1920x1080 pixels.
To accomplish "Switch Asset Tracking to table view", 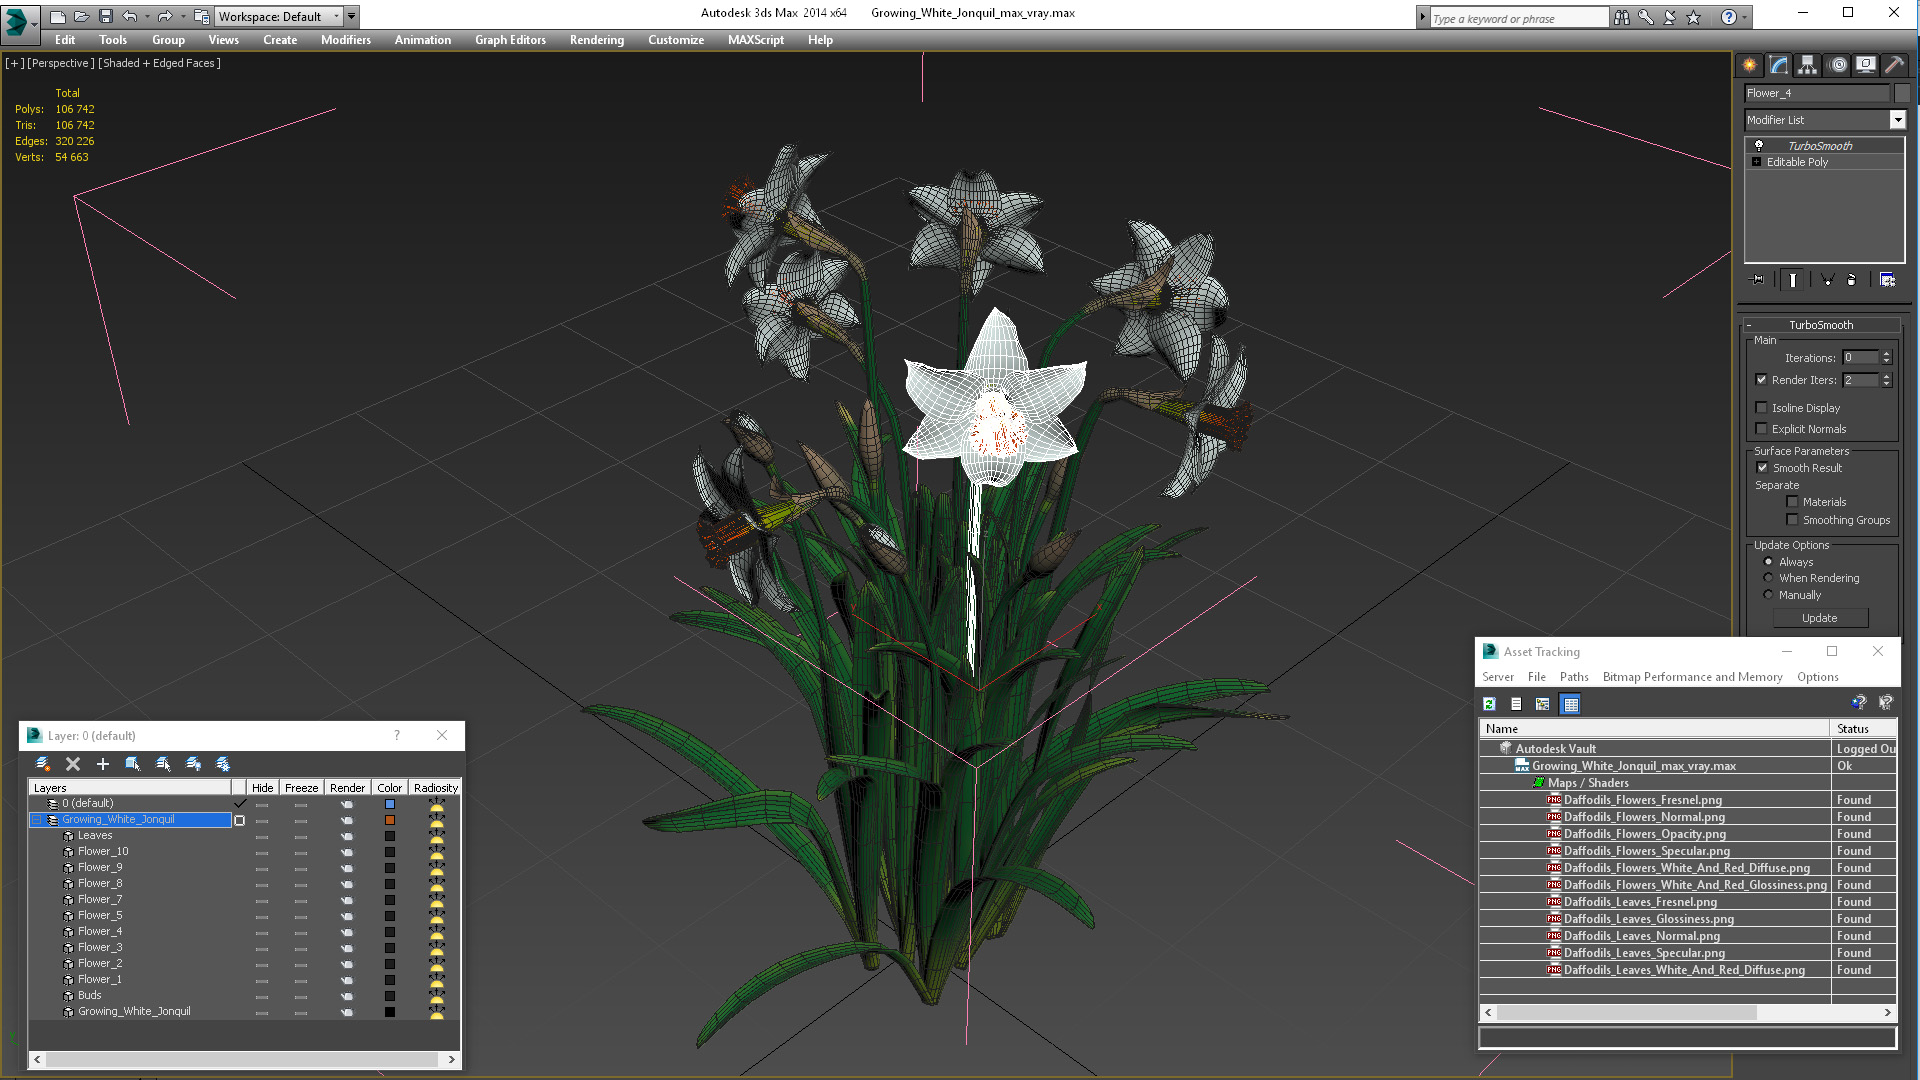I will click(1571, 704).
